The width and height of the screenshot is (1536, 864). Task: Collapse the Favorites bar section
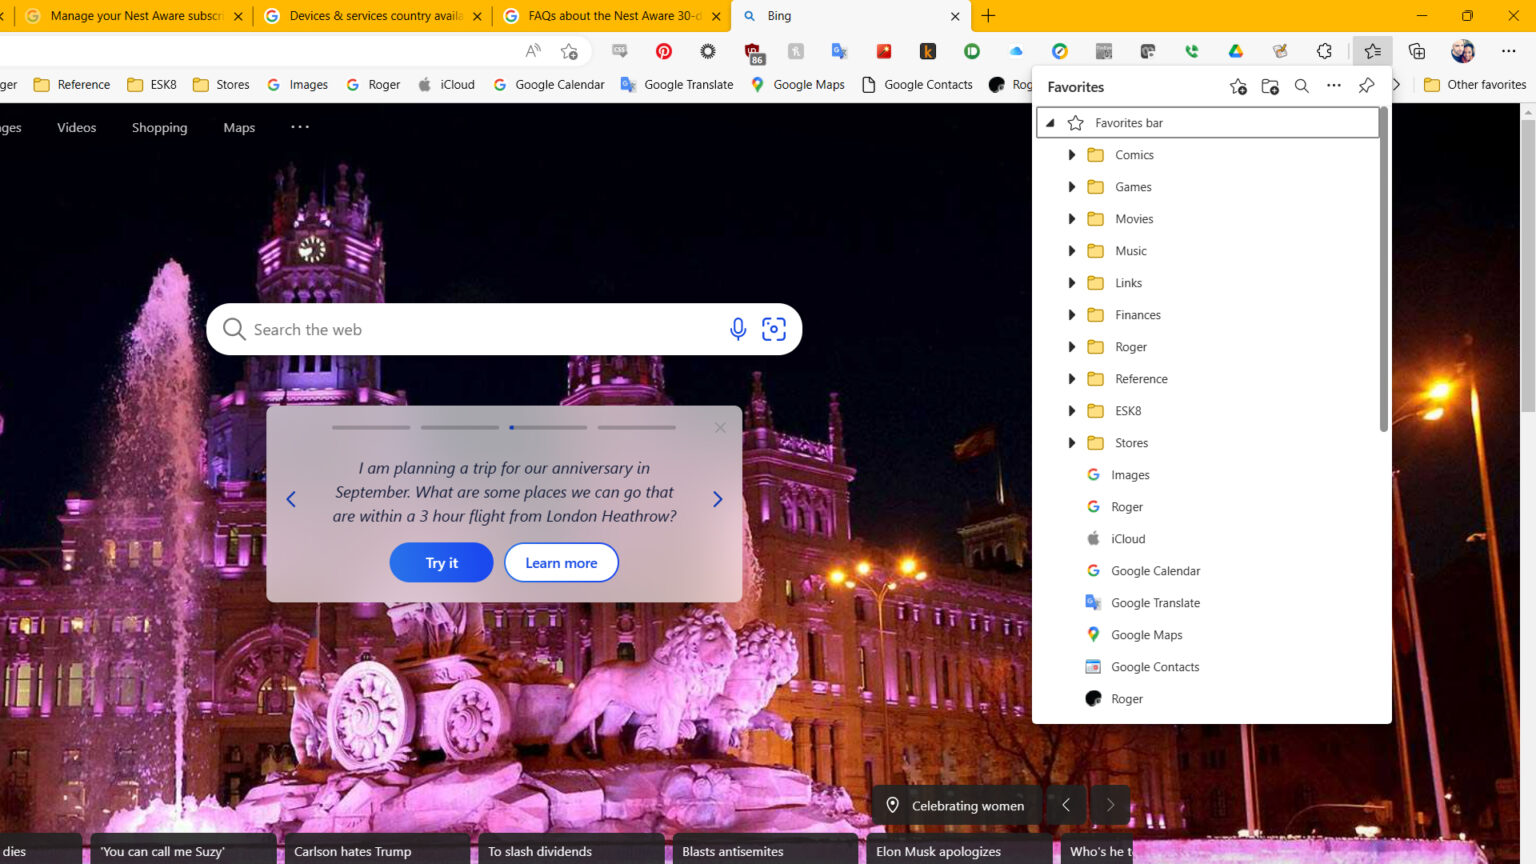click(x=1049, y=122)
